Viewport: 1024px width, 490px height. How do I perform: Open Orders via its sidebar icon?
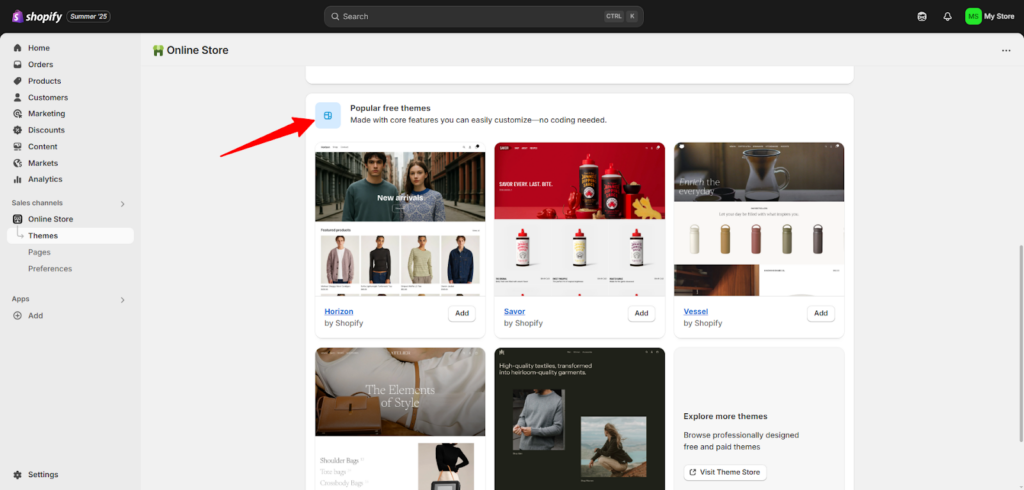point(18,65)
